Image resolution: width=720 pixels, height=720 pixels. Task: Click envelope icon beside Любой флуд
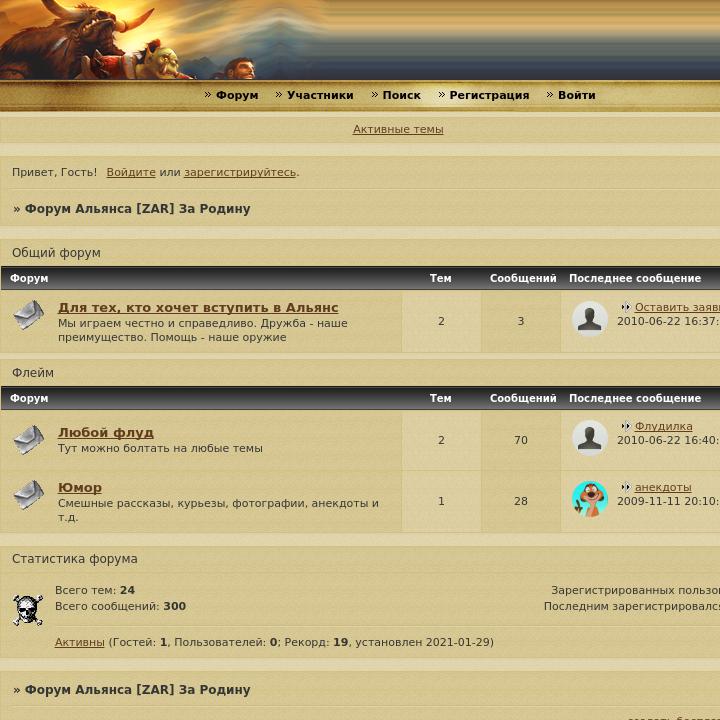(x=28, y=439)
